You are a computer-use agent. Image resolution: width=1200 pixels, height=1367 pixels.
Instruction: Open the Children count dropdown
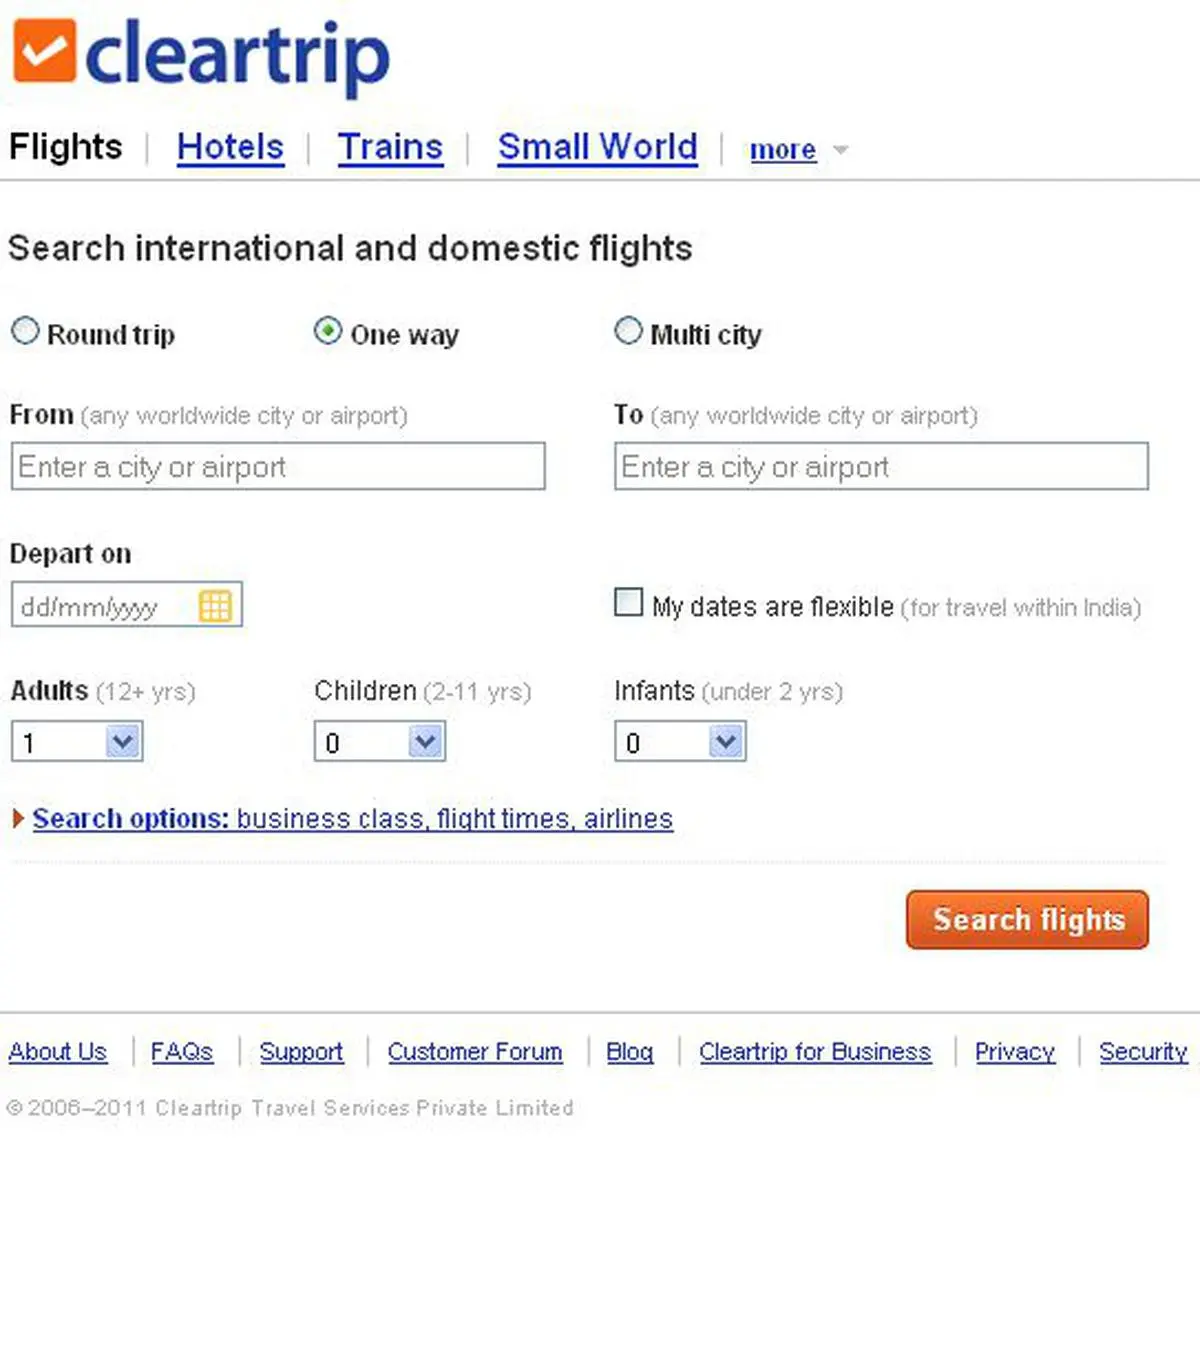(380, 742)
